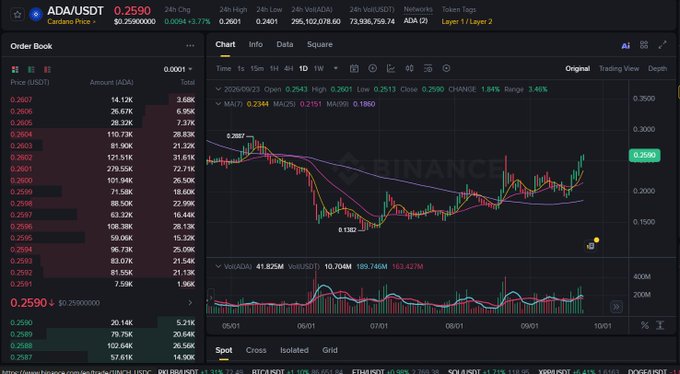Collapse the Vol(ADA) indicator chevron
This screenshot has width=680, height=374.
[218, 266]
